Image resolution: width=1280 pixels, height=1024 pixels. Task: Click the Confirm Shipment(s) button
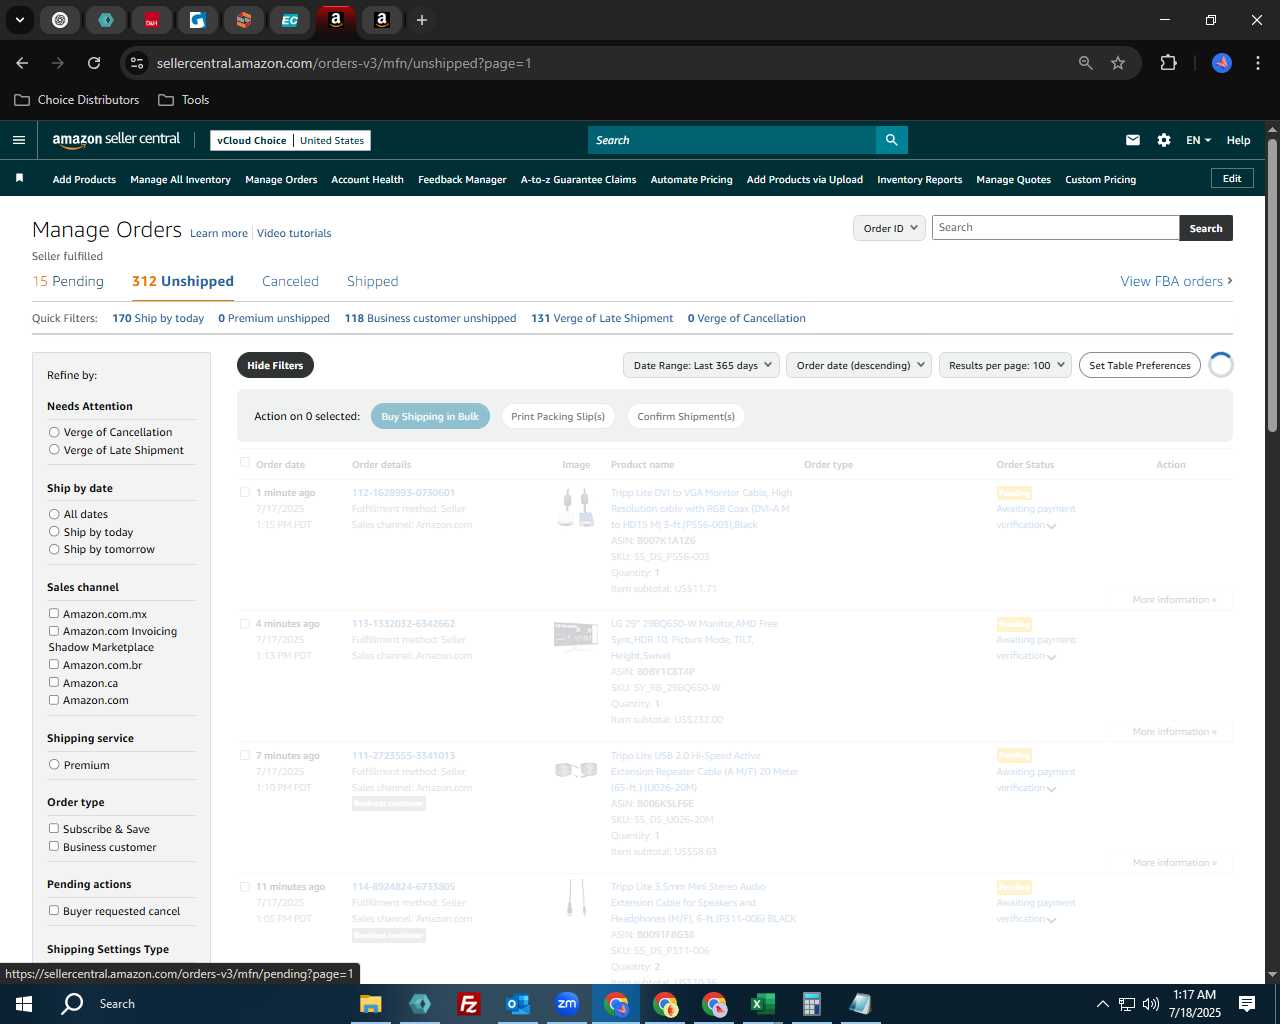pyautogui.click(x=686, y=416)
